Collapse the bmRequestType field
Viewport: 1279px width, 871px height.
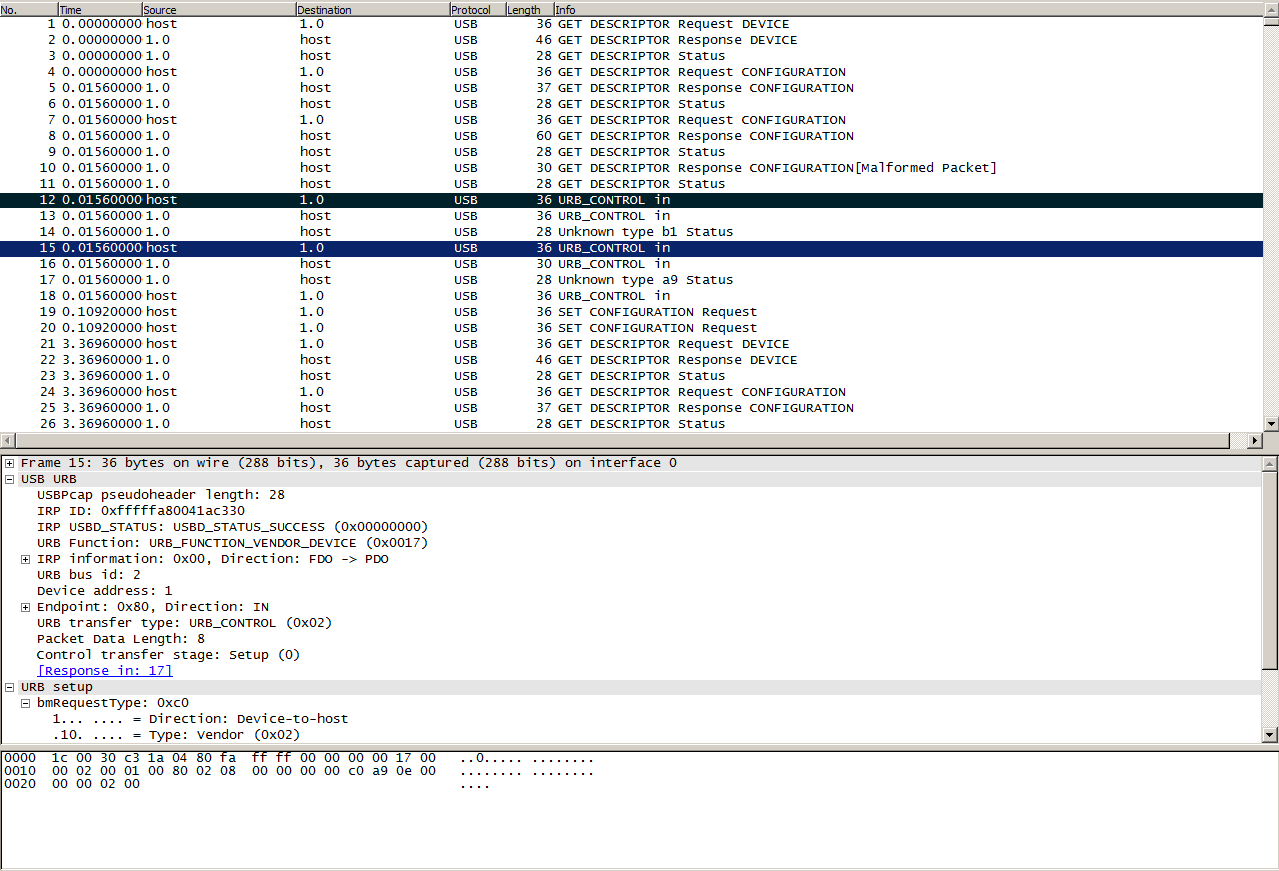click(26, 703)
